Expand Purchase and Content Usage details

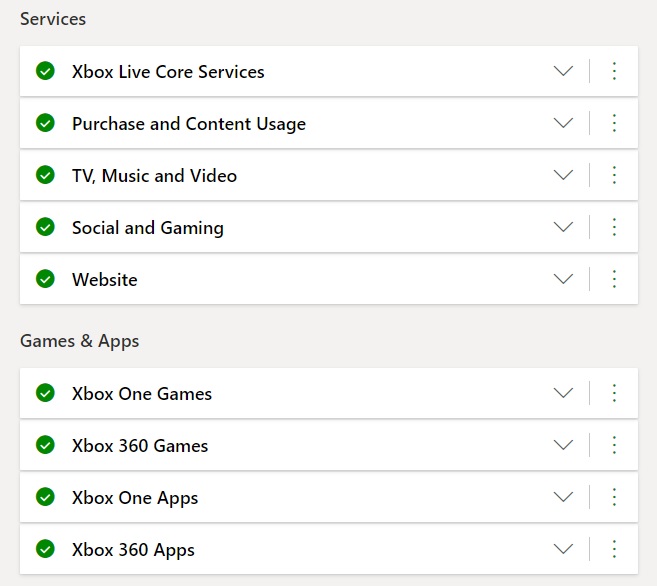click(x=563, y=123)
